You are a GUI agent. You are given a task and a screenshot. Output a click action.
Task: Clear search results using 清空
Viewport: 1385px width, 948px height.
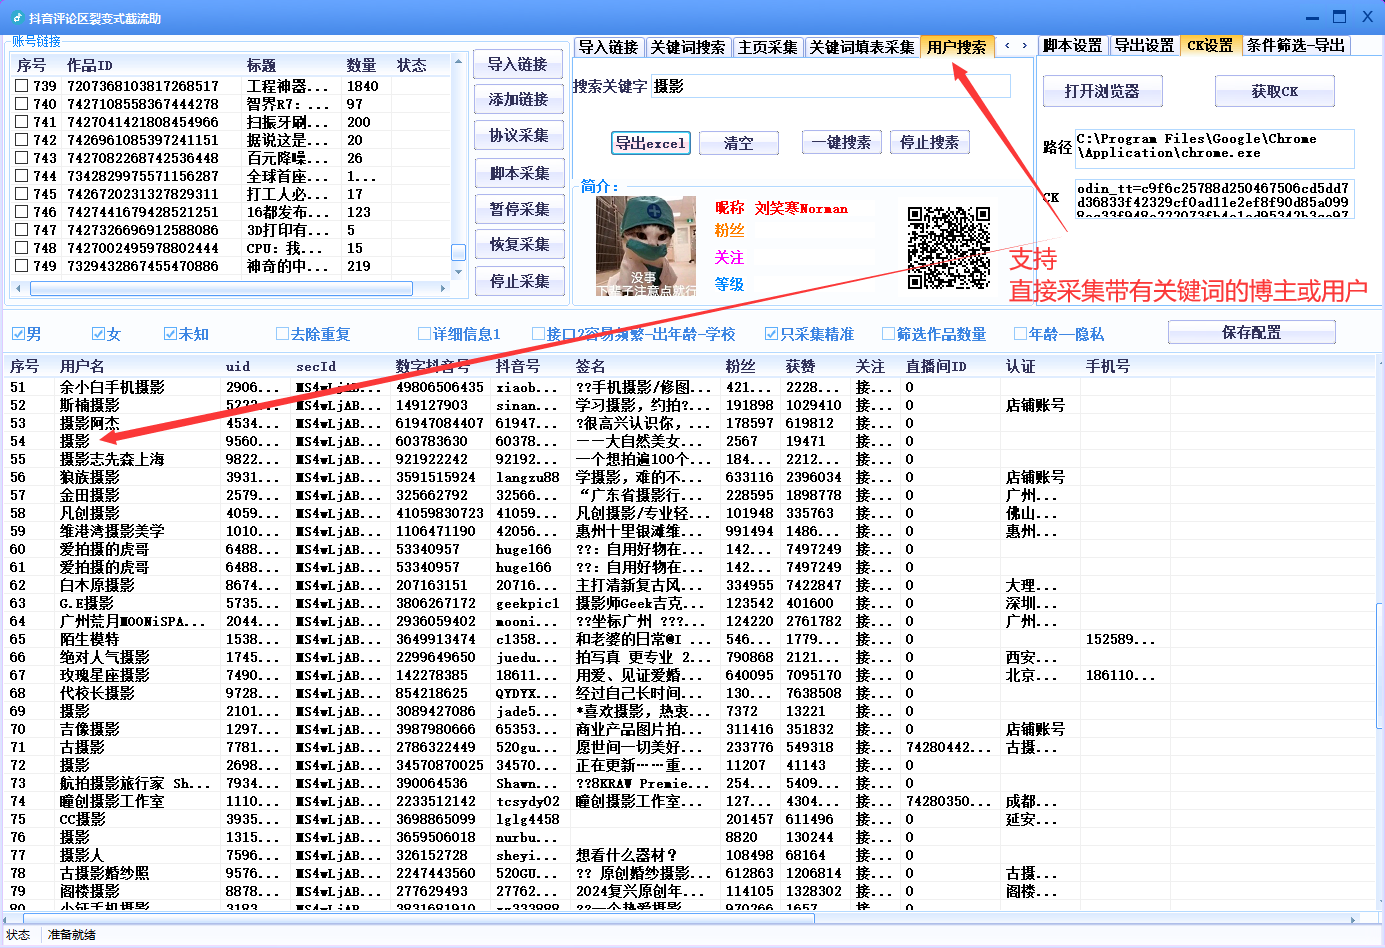pyautogui.click(x=739, y=143)
